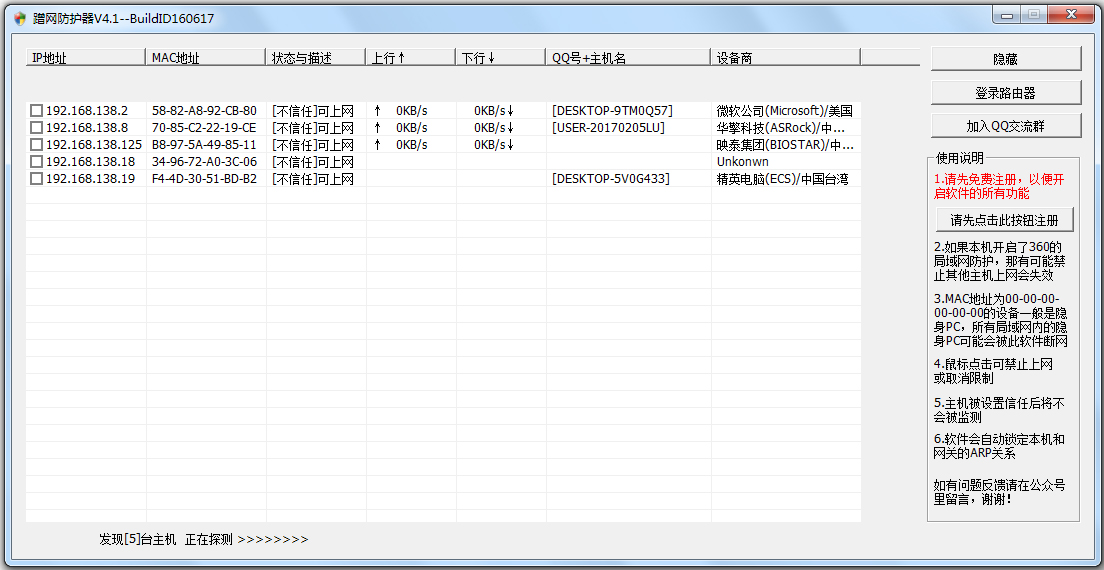Screen dimensions: 1104x570
Task: Click vendor 精英电脑(ECS)/中国台湾
Action: coord(782,179)
